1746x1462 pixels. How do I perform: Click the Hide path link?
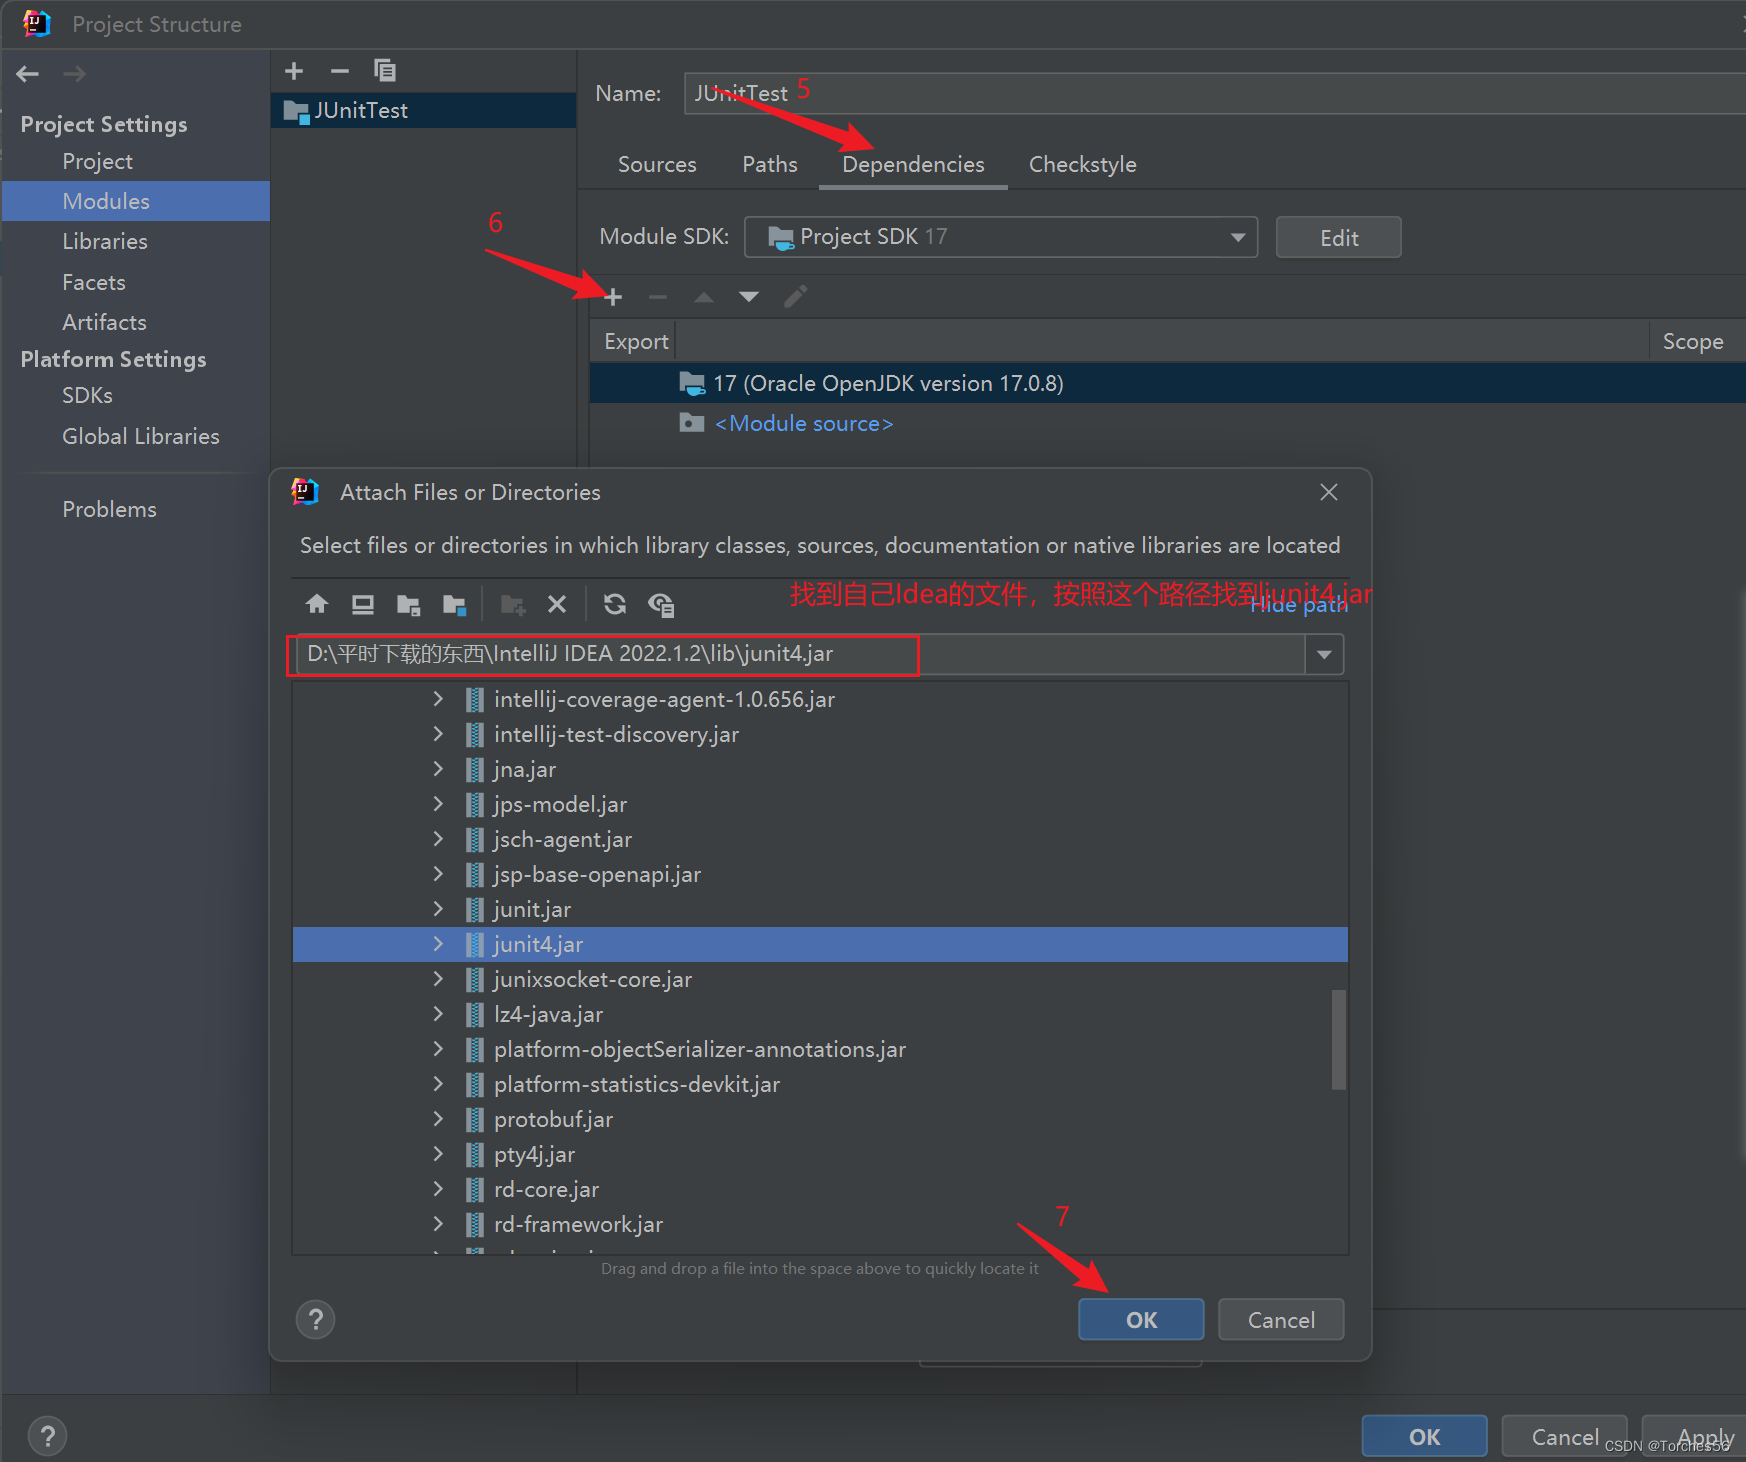[x=1299, y=605]
